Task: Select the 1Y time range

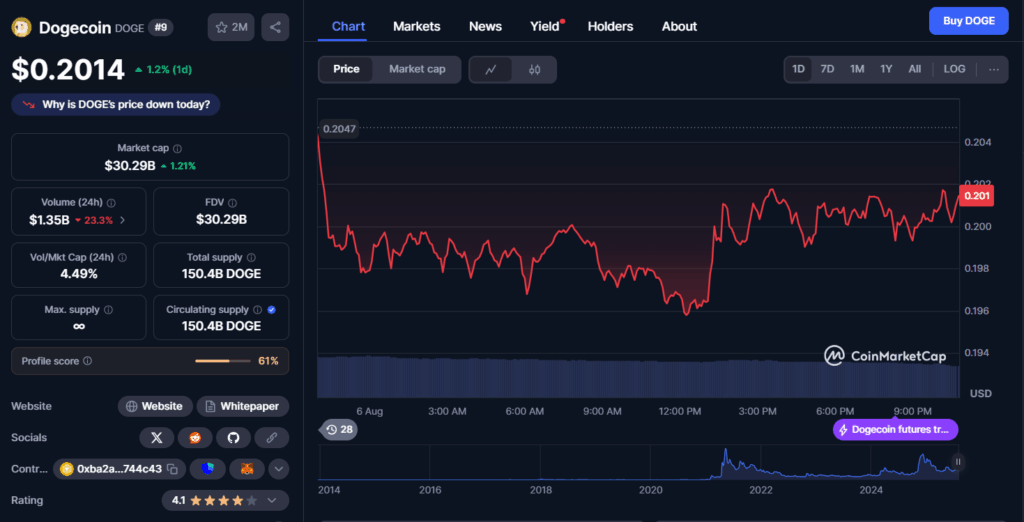Action: click(886, 69)
